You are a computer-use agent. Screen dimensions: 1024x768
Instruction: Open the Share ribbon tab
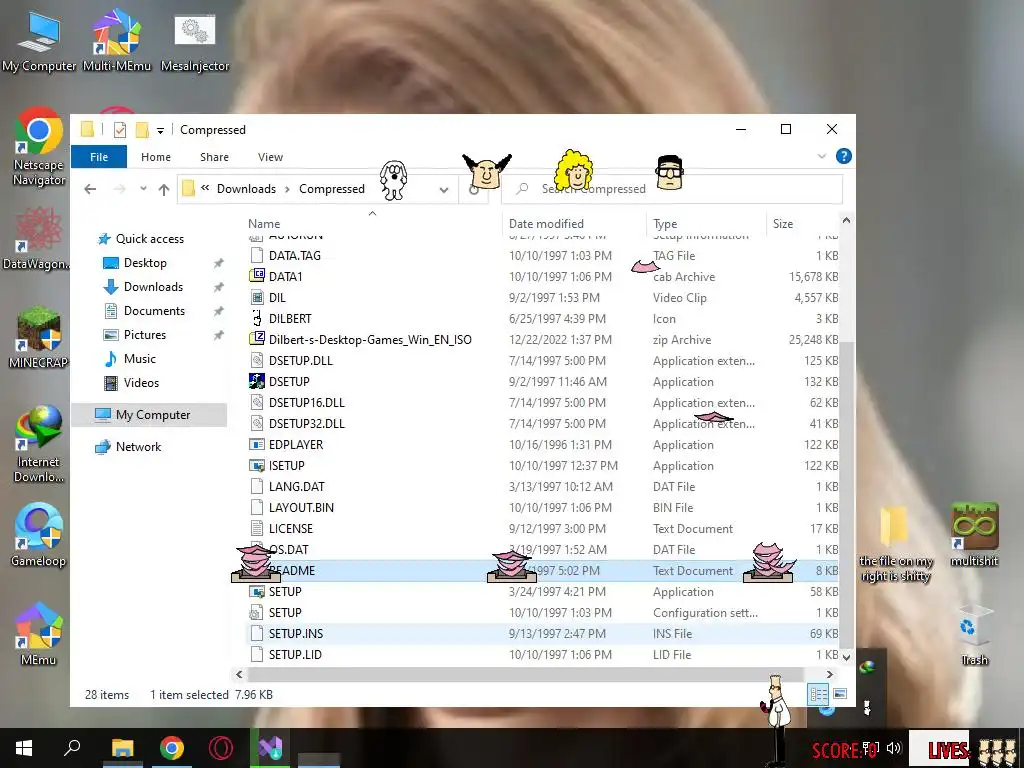pyautogui.click(x=214, y=157)
